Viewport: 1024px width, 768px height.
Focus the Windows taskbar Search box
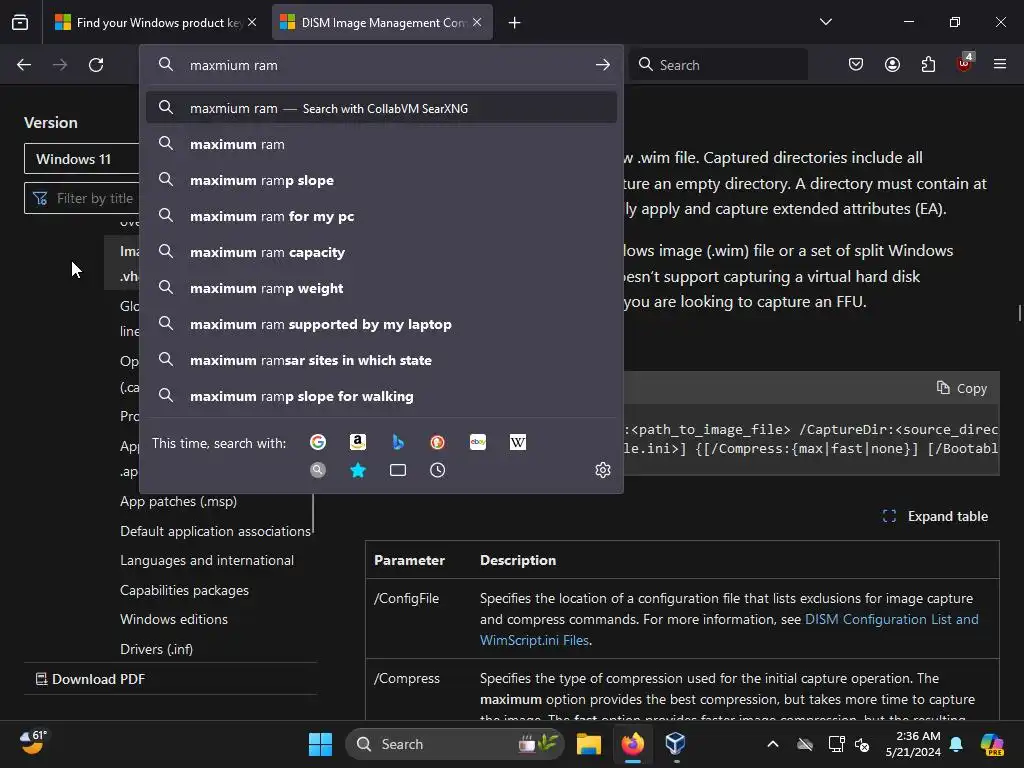pyautogui.click(x=454, y=744)
